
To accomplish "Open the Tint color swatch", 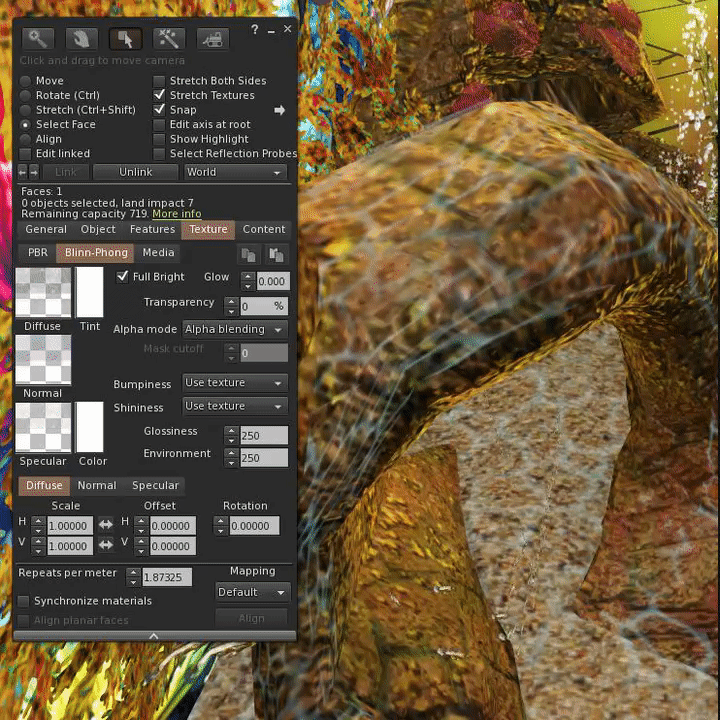I will click(x=90, y=292).
